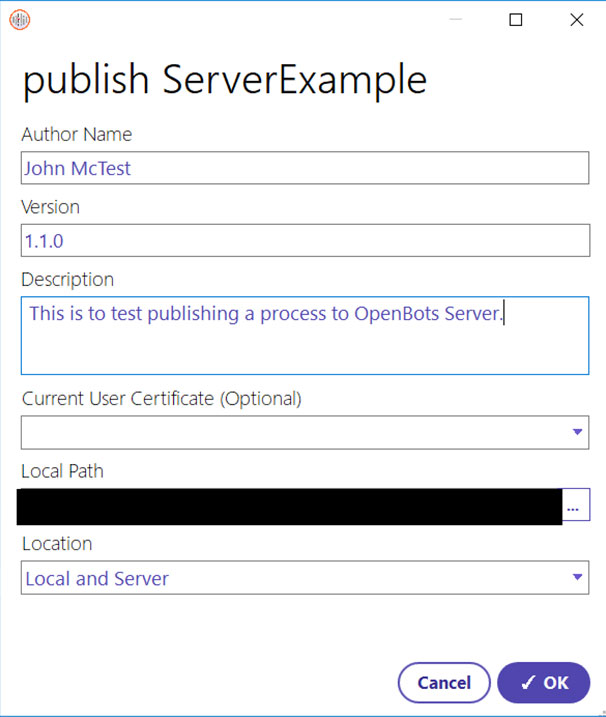Screen dimensions: 606x717
Task: Confirm publishing with the OK button
Action: point(544,683)
